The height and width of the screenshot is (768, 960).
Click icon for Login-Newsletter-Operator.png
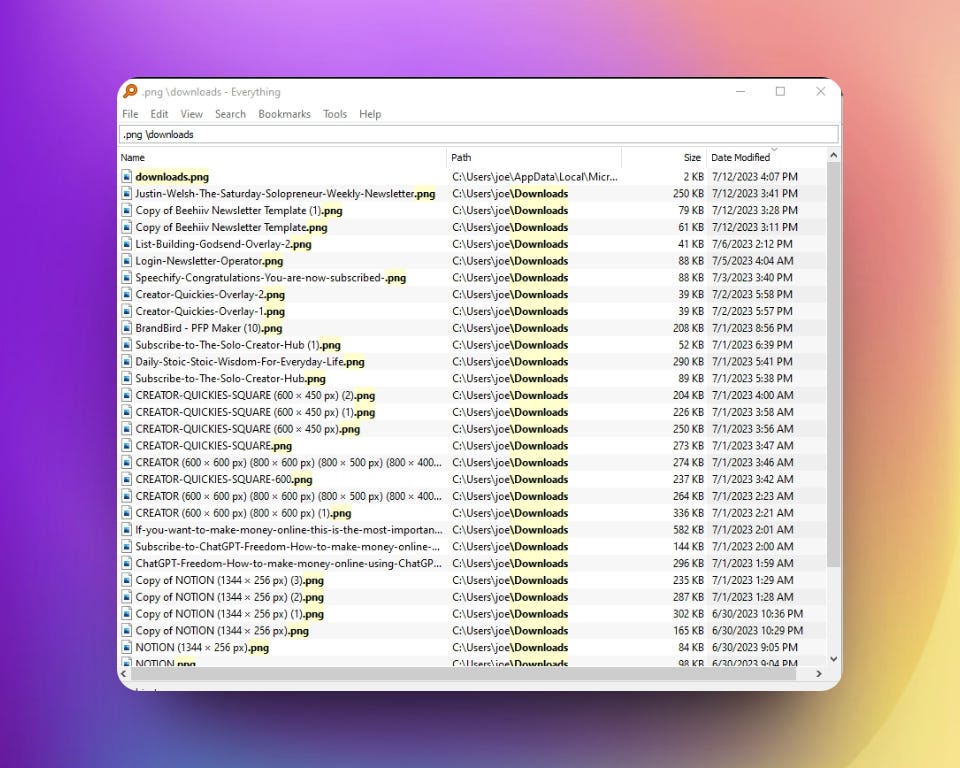click(x=127, y=261)
